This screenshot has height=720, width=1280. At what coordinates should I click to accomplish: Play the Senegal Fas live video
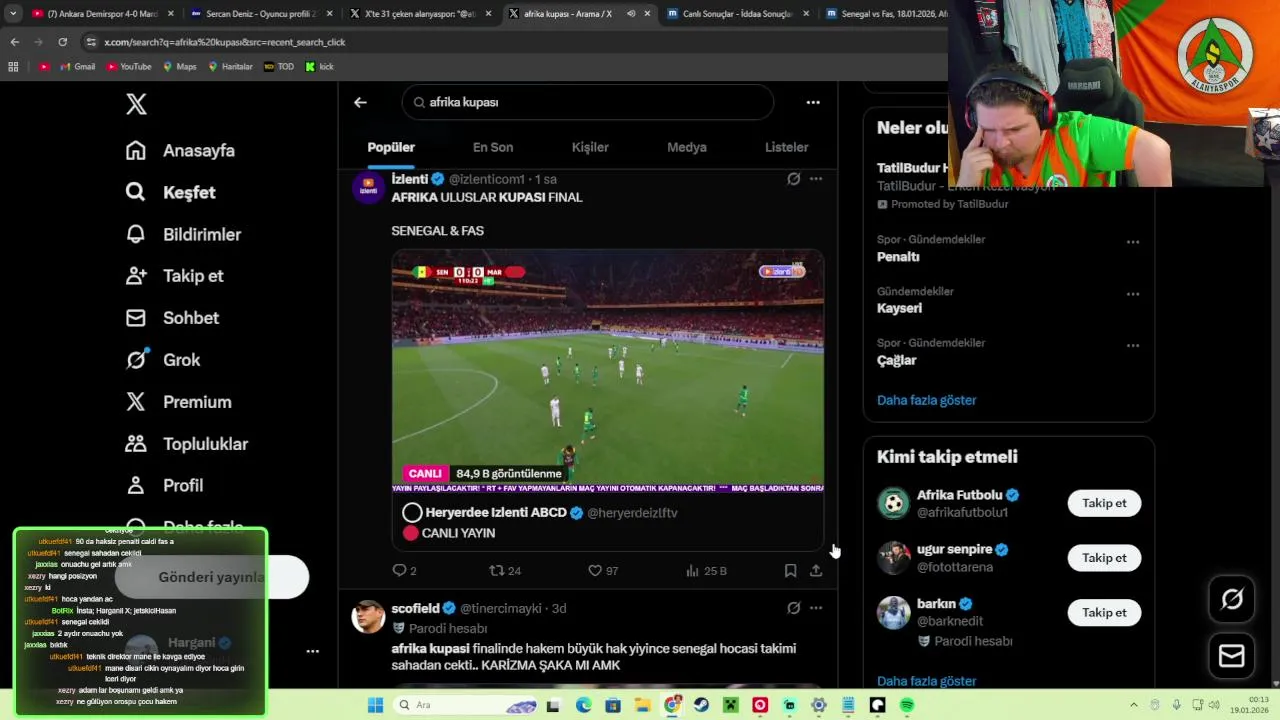[608, 371]
